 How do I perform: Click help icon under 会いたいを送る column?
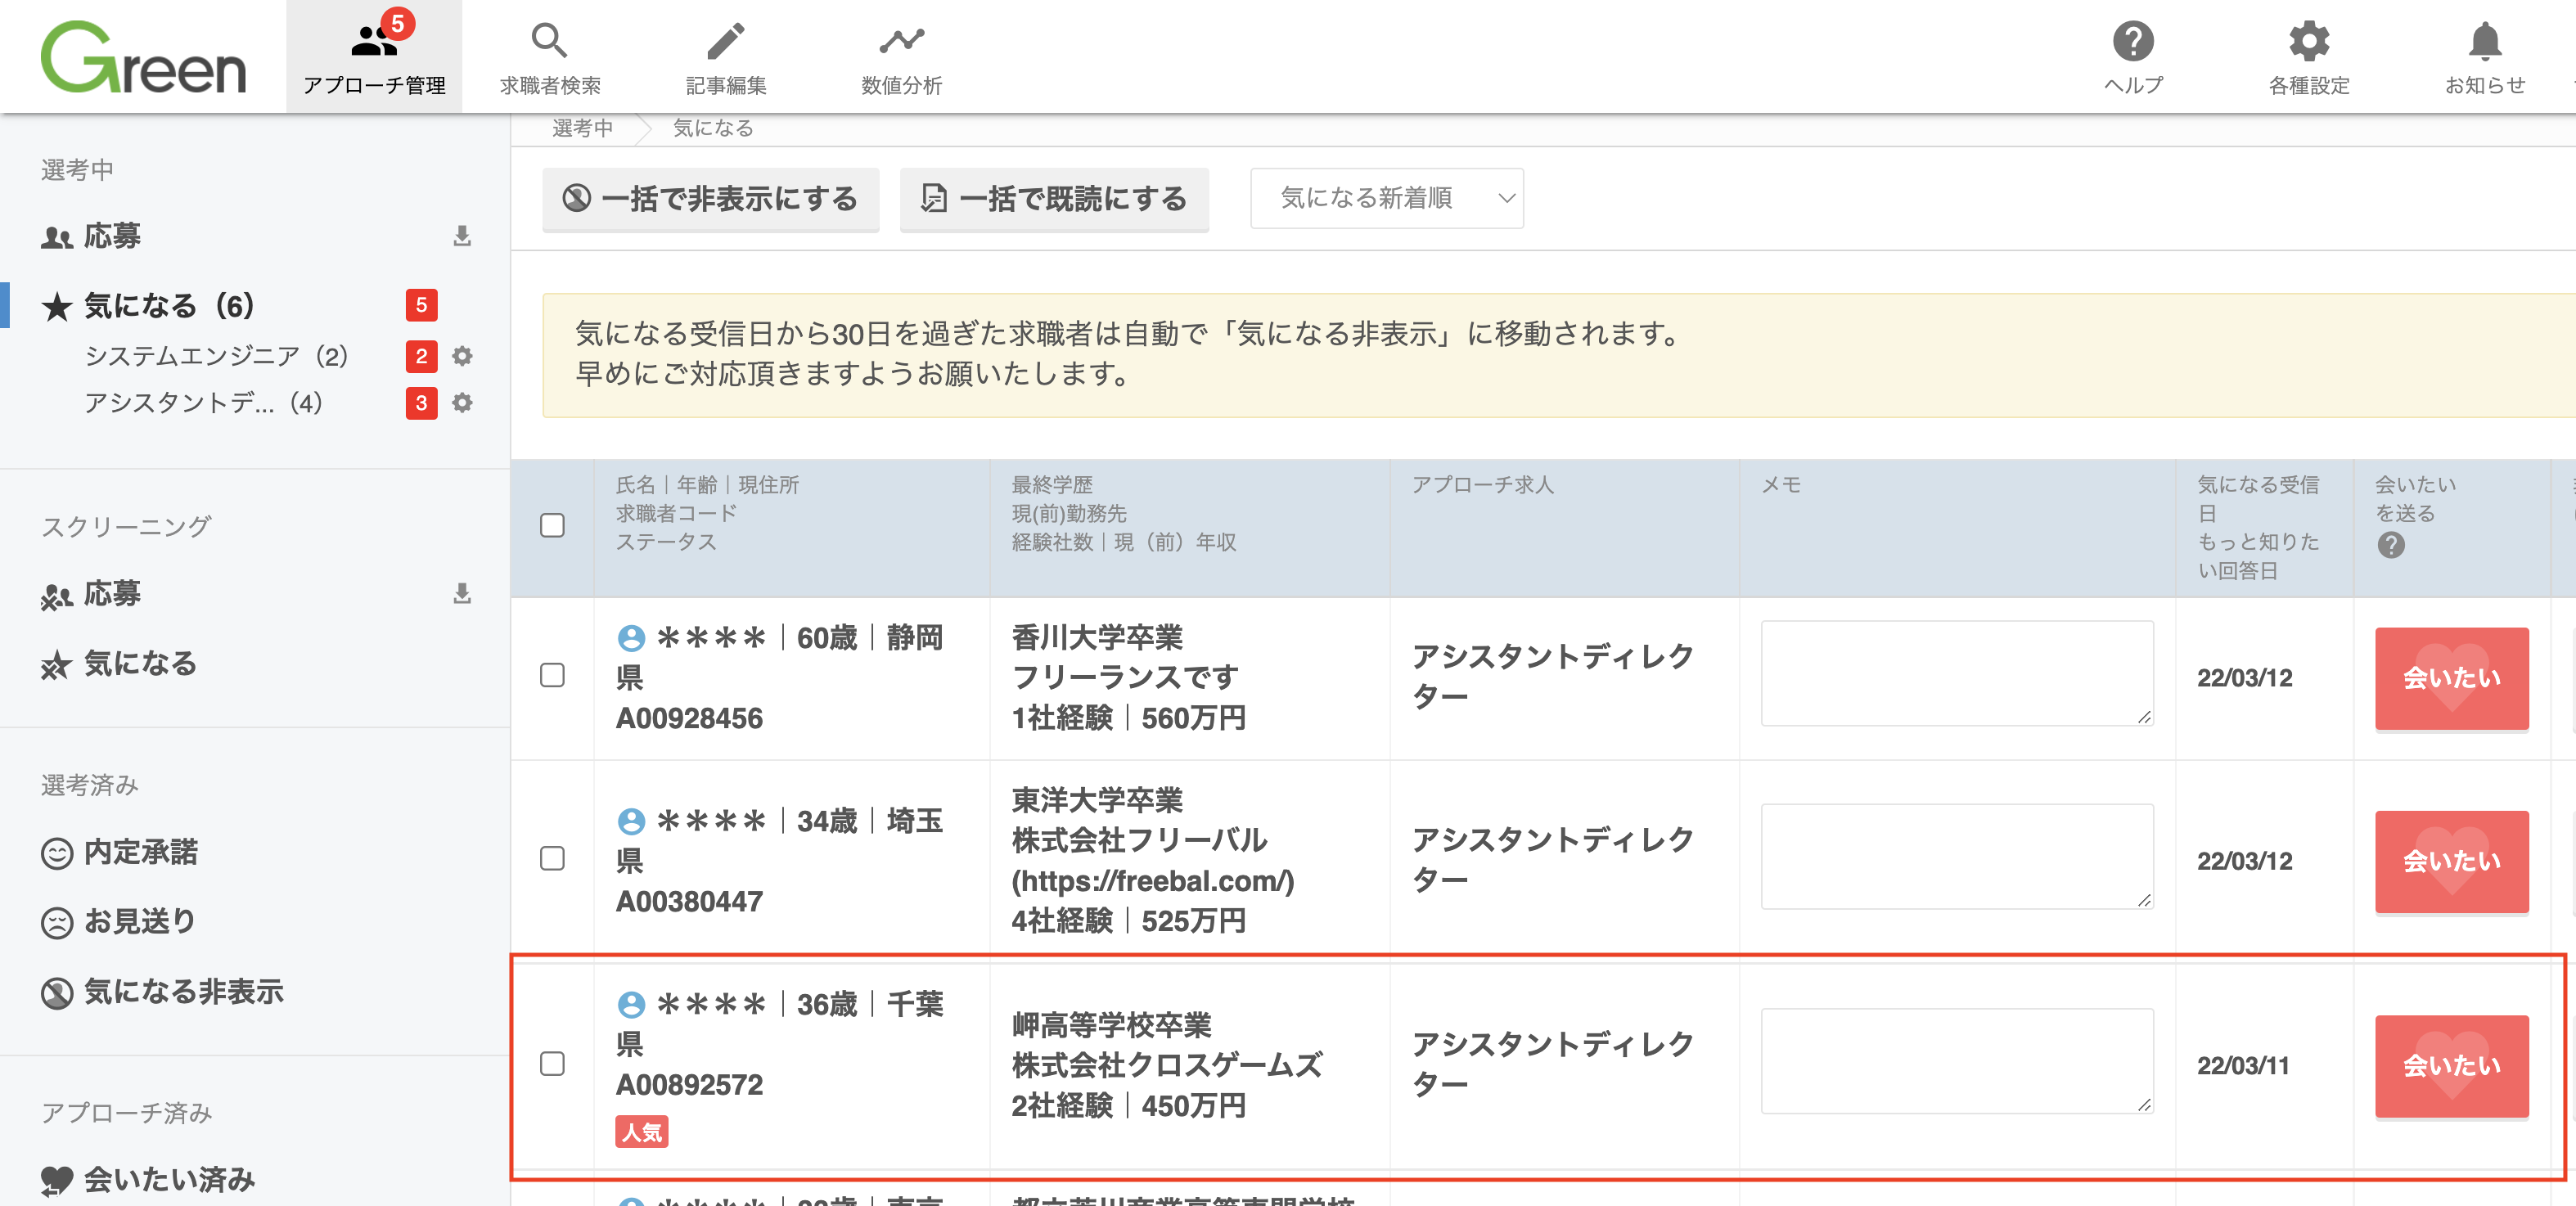tap(2391, 545)
